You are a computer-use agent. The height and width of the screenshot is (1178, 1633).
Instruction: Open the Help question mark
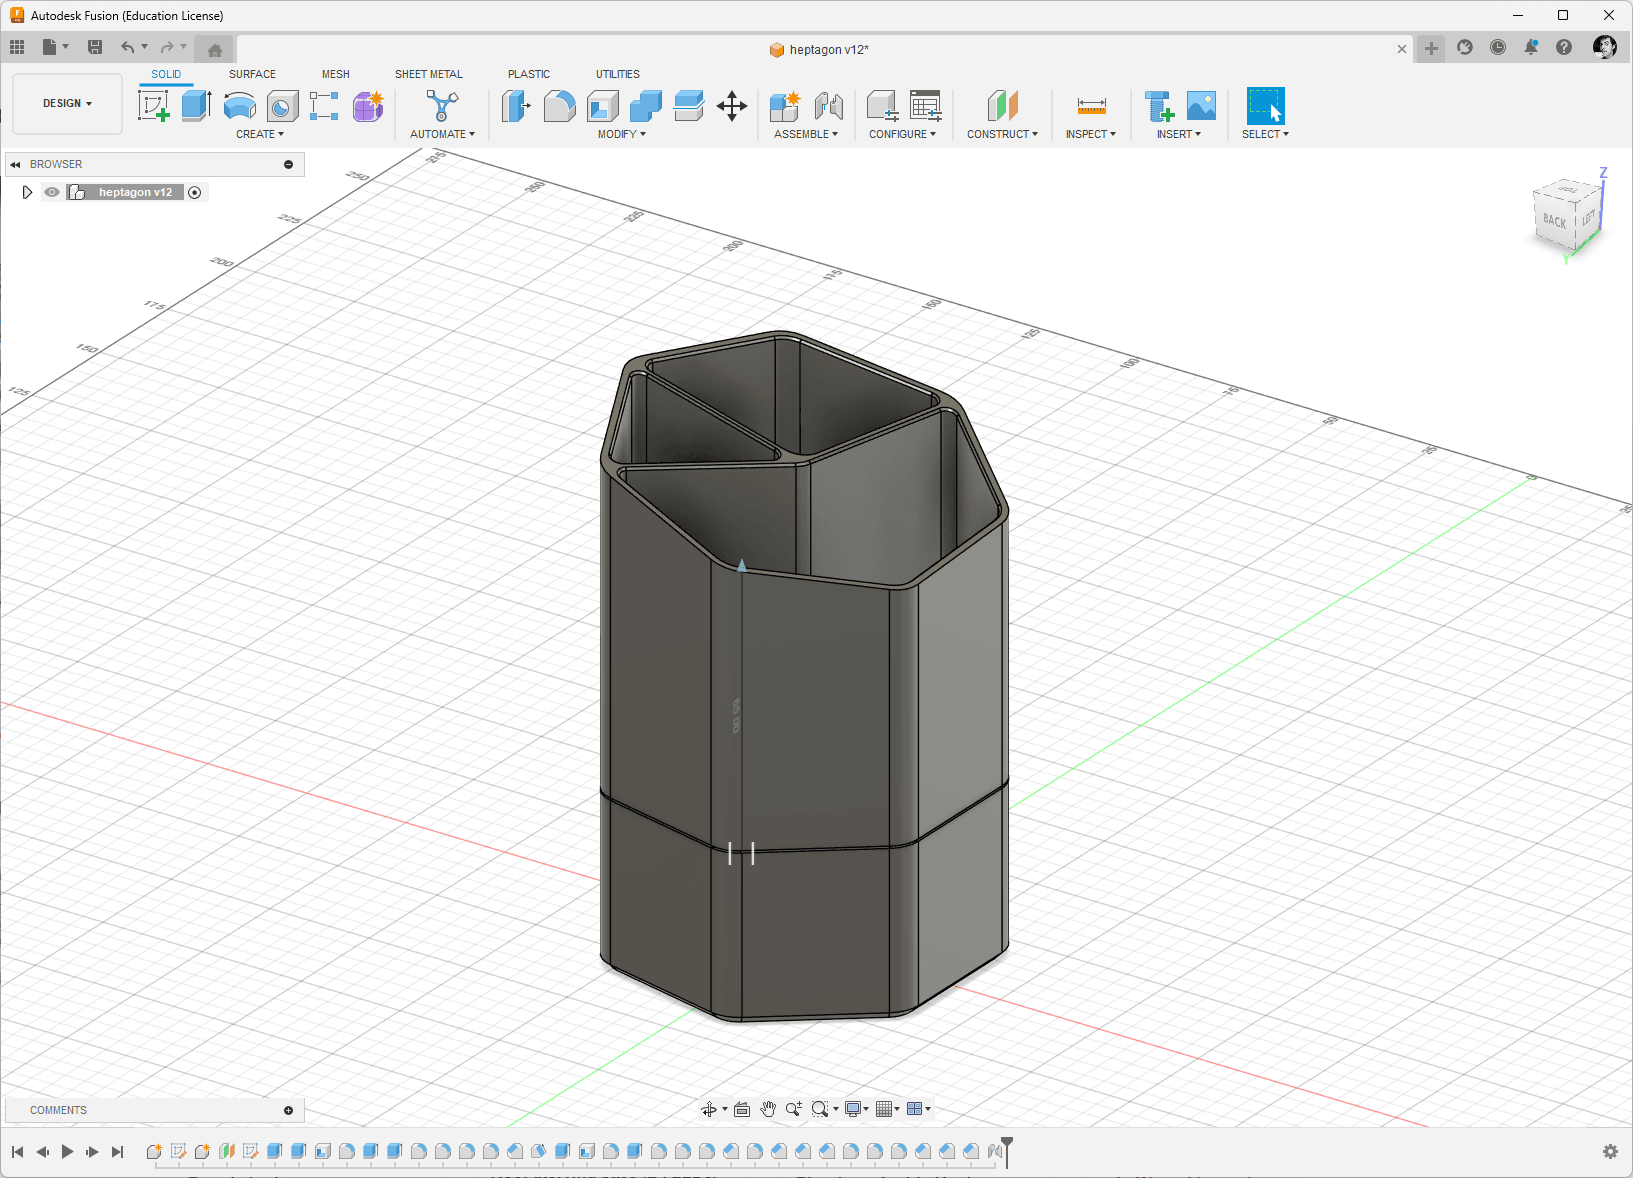pos(1564,47)
